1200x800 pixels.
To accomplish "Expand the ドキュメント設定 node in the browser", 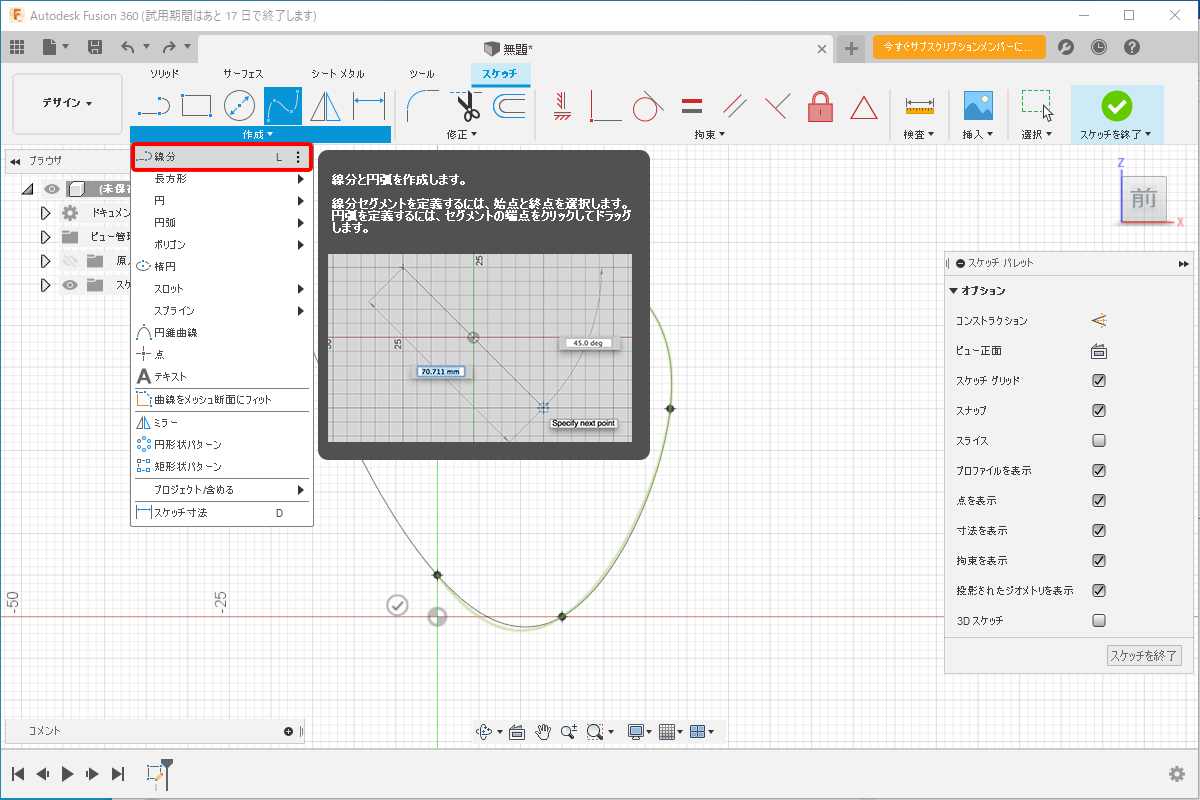I will pos(45,213).
